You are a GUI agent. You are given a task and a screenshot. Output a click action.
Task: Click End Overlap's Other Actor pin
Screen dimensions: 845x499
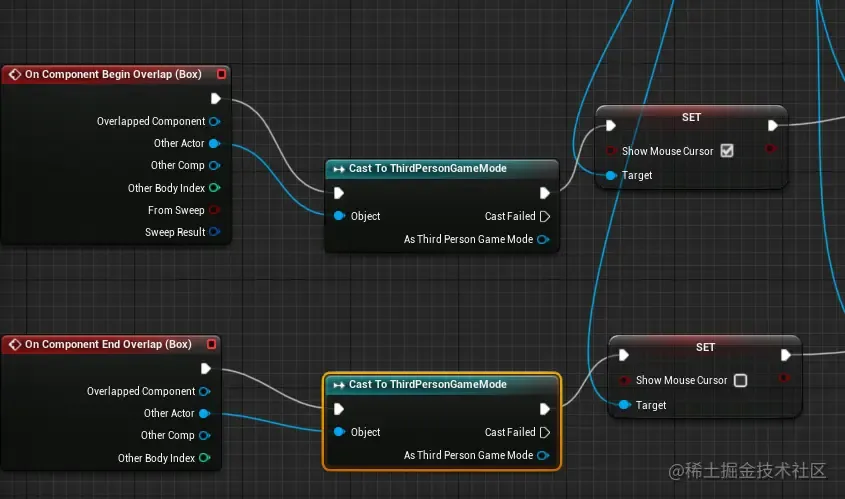205,413
